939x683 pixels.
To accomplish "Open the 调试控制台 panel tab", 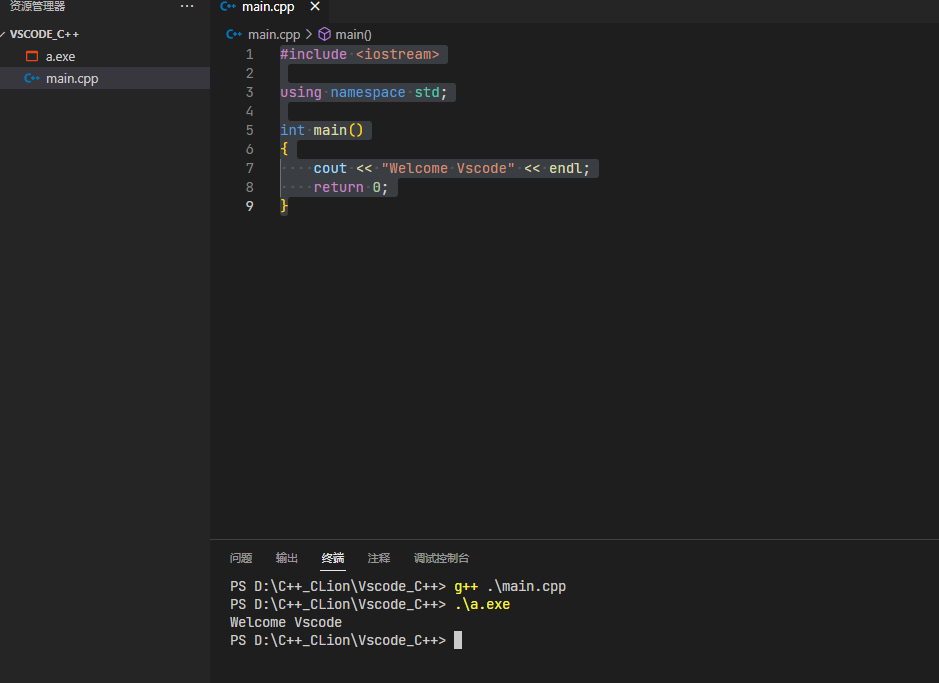I will (441, 558).
